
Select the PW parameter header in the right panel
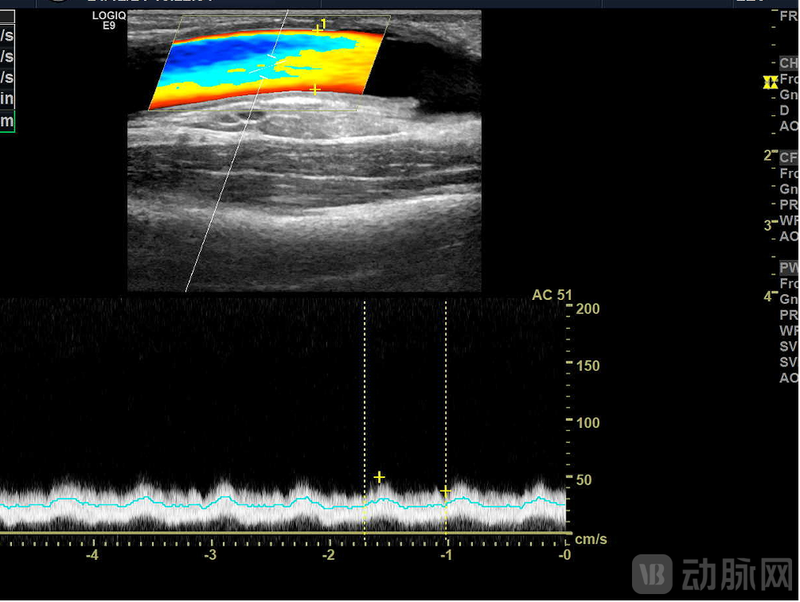[789, 267]
